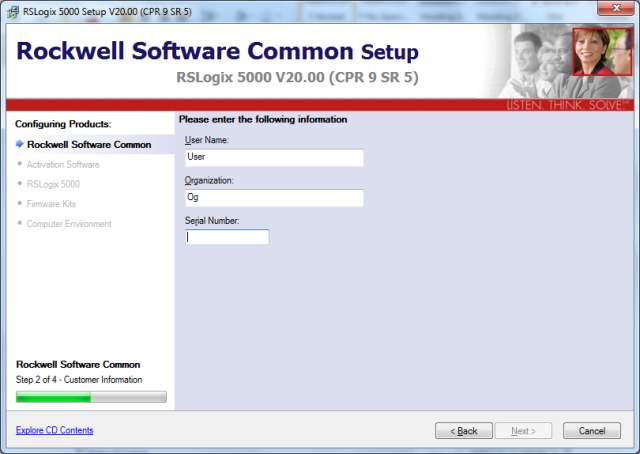Focus the Organization text box
Image resolution: width=640 pixels, height=454 pixels.
[x=274, y=198]
